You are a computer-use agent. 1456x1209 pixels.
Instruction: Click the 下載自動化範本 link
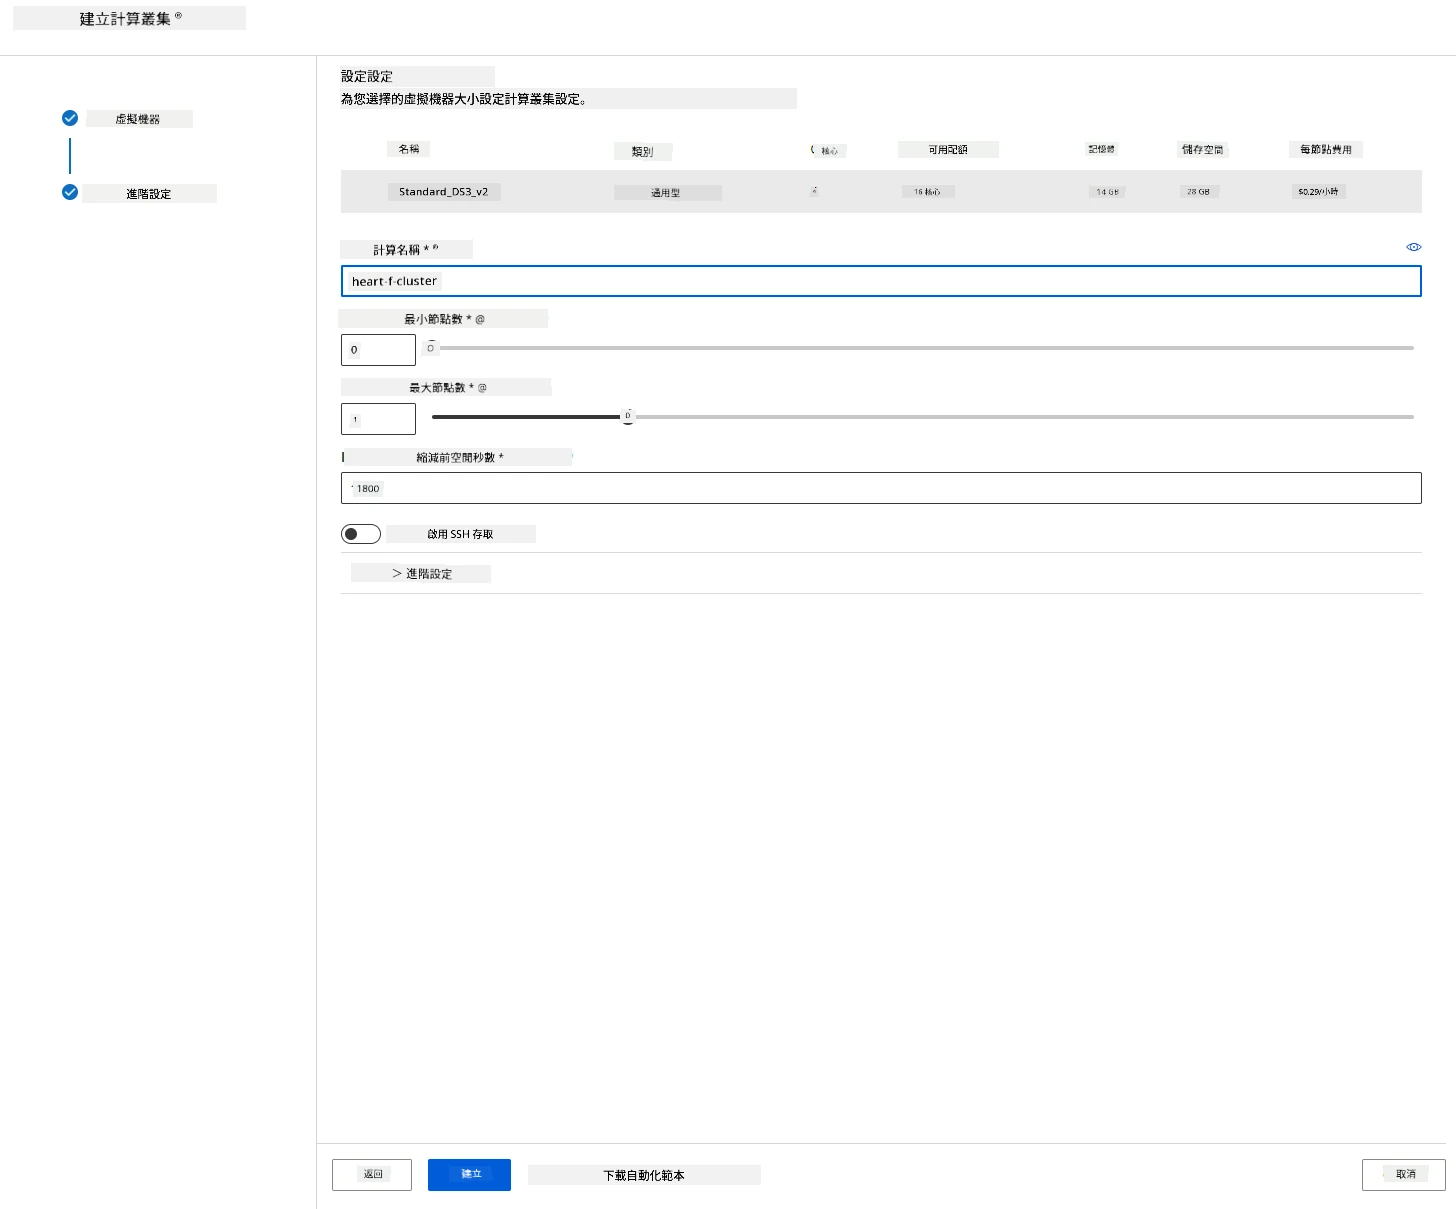(644, 1176)
